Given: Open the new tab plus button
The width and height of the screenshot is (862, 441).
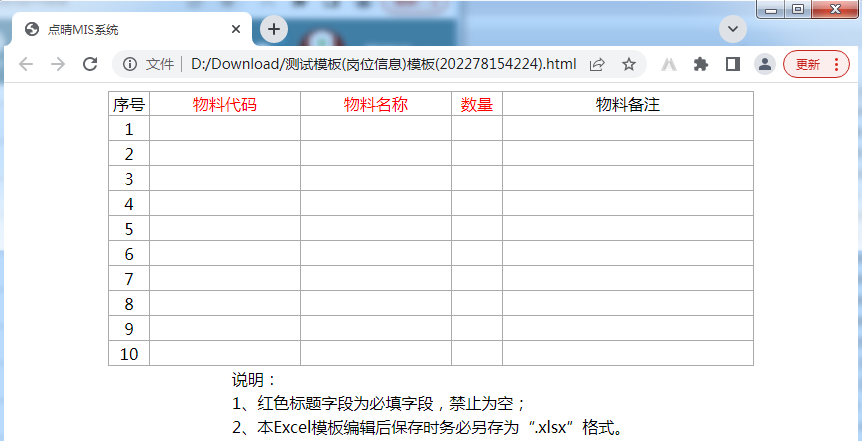Looking at the screenshot, I should [x=274, y=29].
